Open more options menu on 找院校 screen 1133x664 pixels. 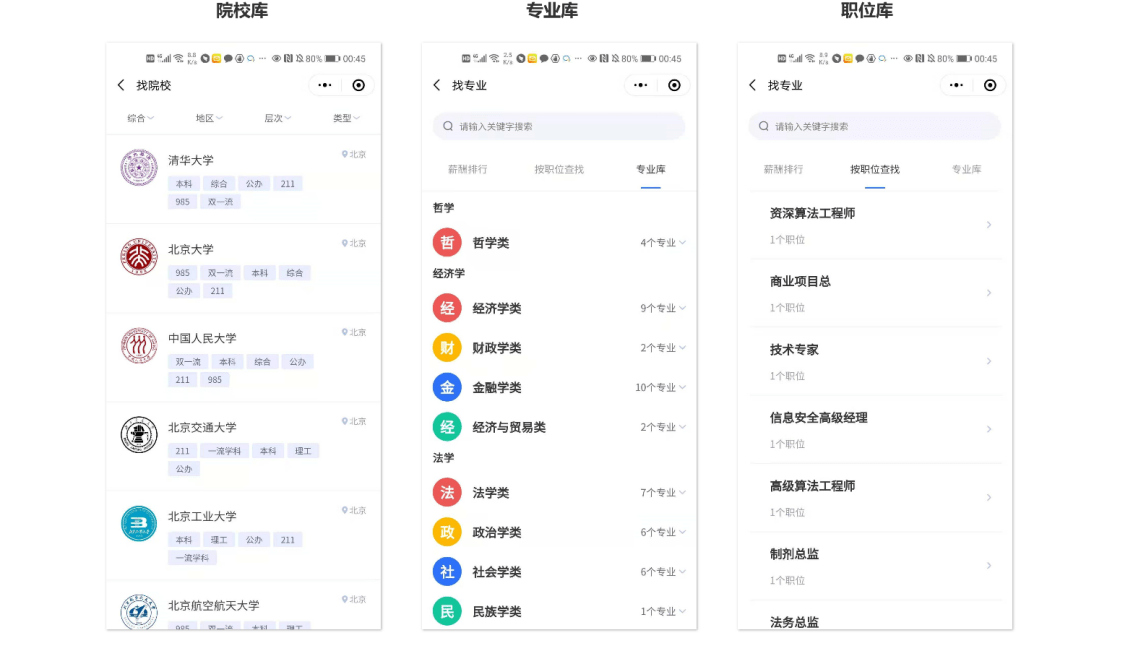(325, 85)
